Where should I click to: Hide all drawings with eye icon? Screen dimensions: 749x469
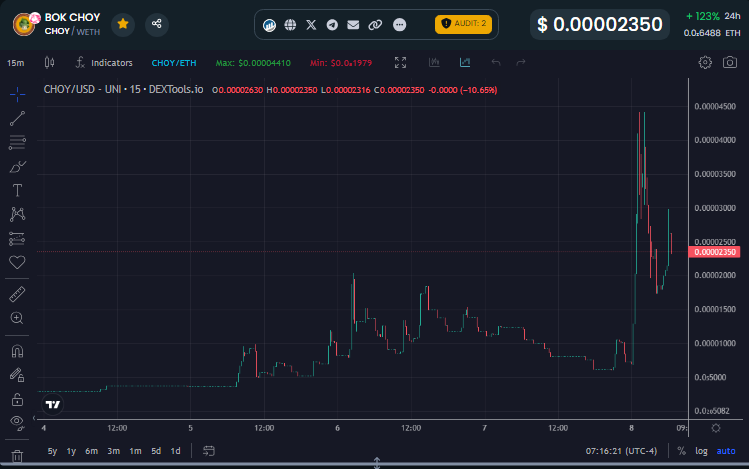pyautogui.click(x=17, y=422)
